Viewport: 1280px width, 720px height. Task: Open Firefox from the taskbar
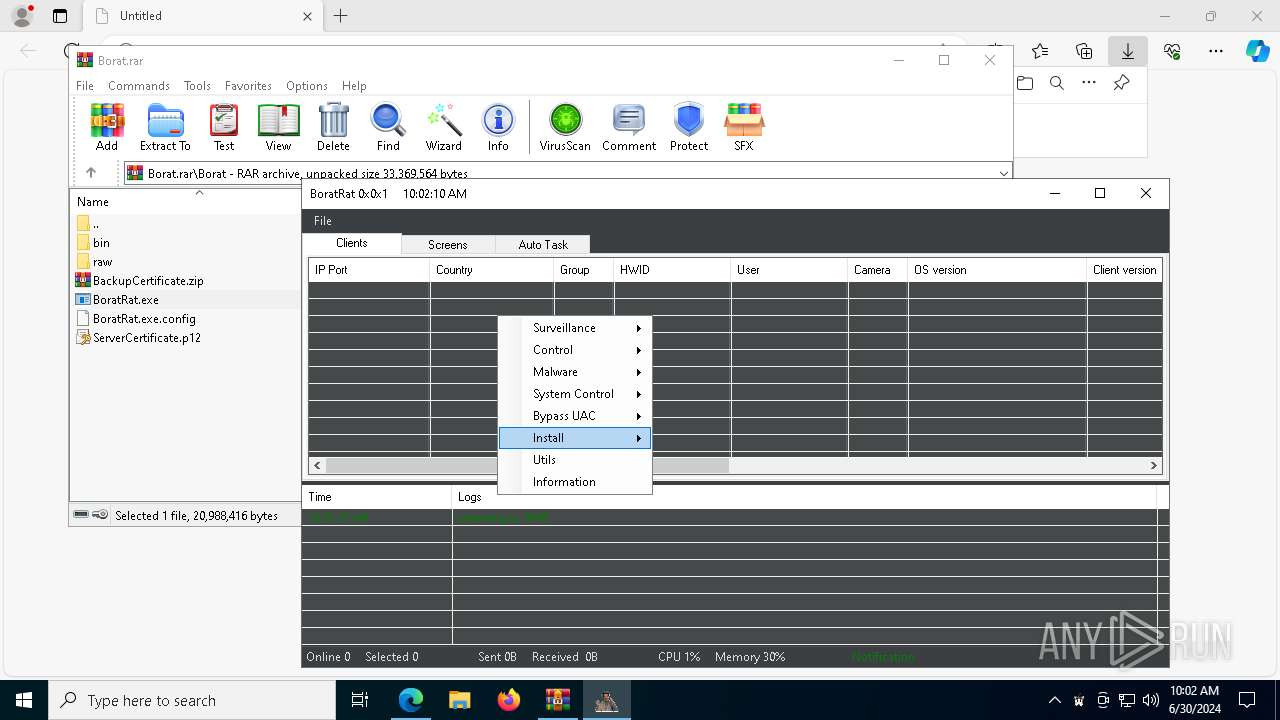click(x=508, y=700)
